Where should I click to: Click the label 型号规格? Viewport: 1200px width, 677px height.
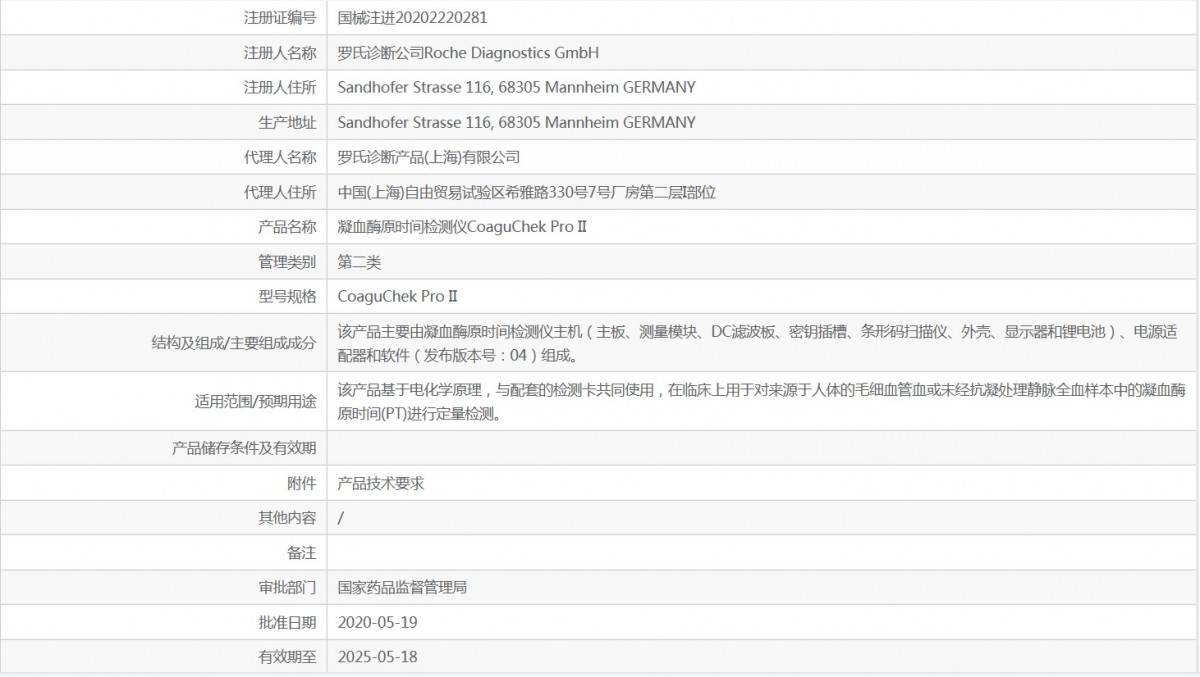pyautogui.click(x=287, y=296)
